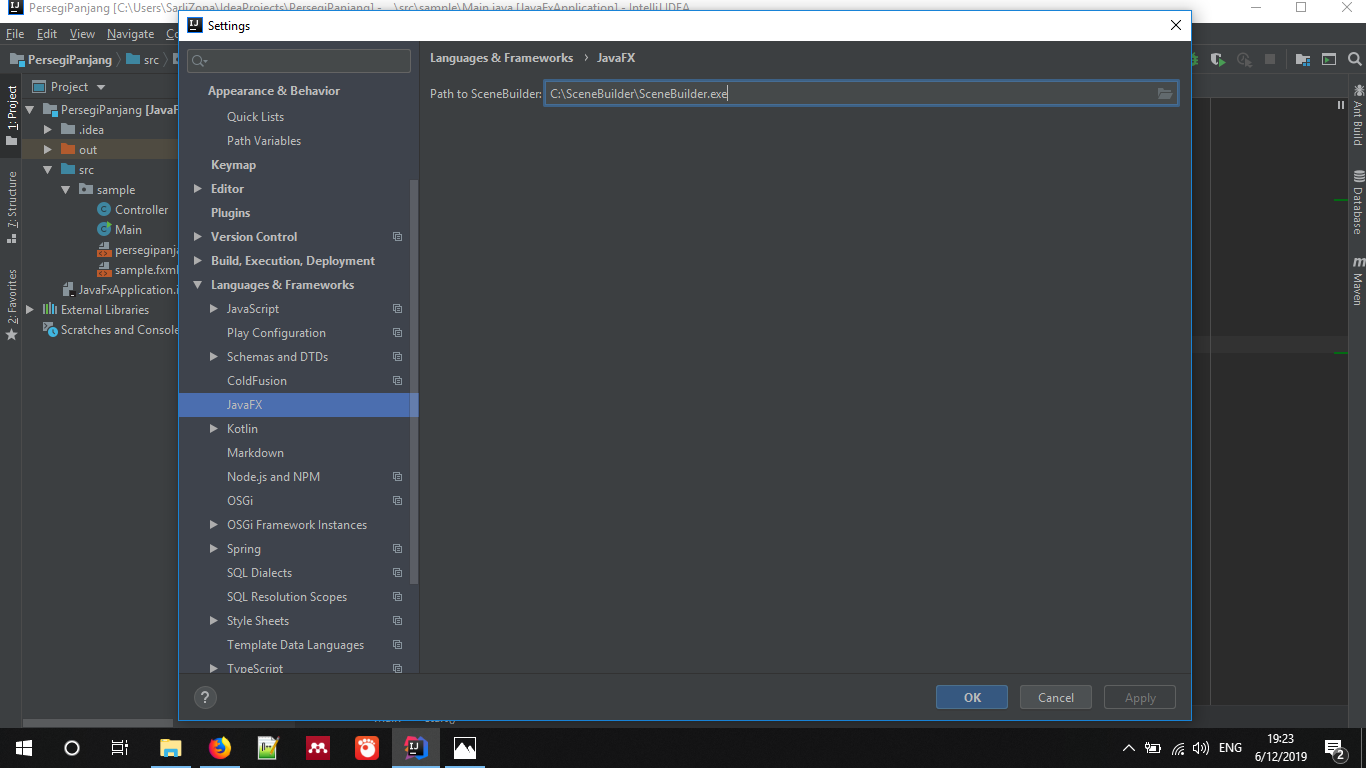1366x768 pixels.
Task: Select ColdFusion in settings tree
Action: pos(257,381)
